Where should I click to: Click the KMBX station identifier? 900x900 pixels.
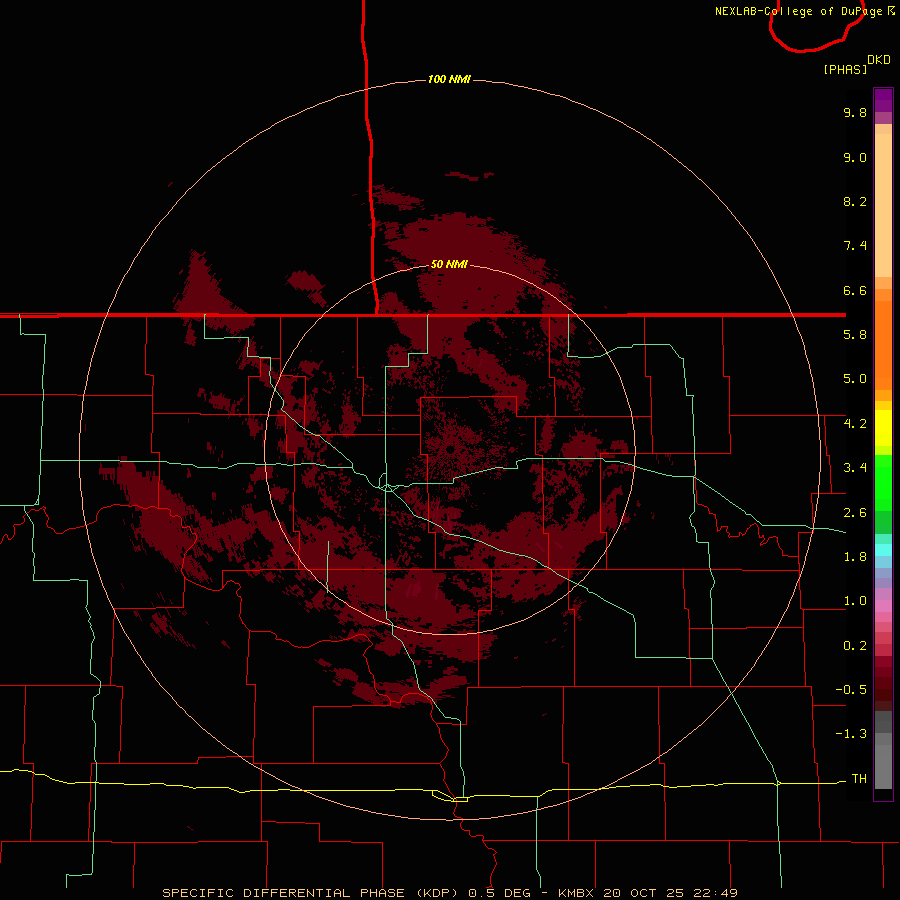click(x=576, y=893)
